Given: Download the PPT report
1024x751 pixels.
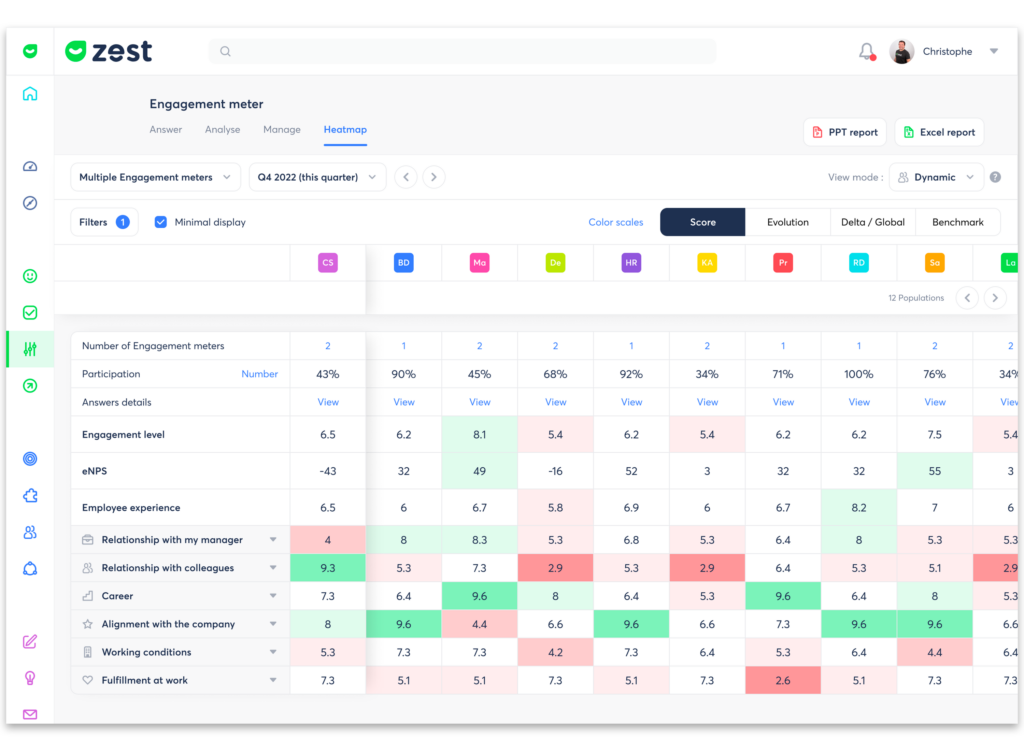Looking at the screenshot, I should coord(844,132).
